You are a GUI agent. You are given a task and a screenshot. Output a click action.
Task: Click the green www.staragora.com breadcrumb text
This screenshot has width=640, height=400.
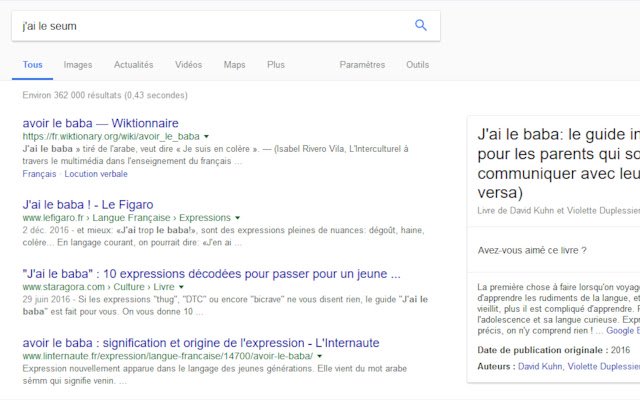point(98,287)
